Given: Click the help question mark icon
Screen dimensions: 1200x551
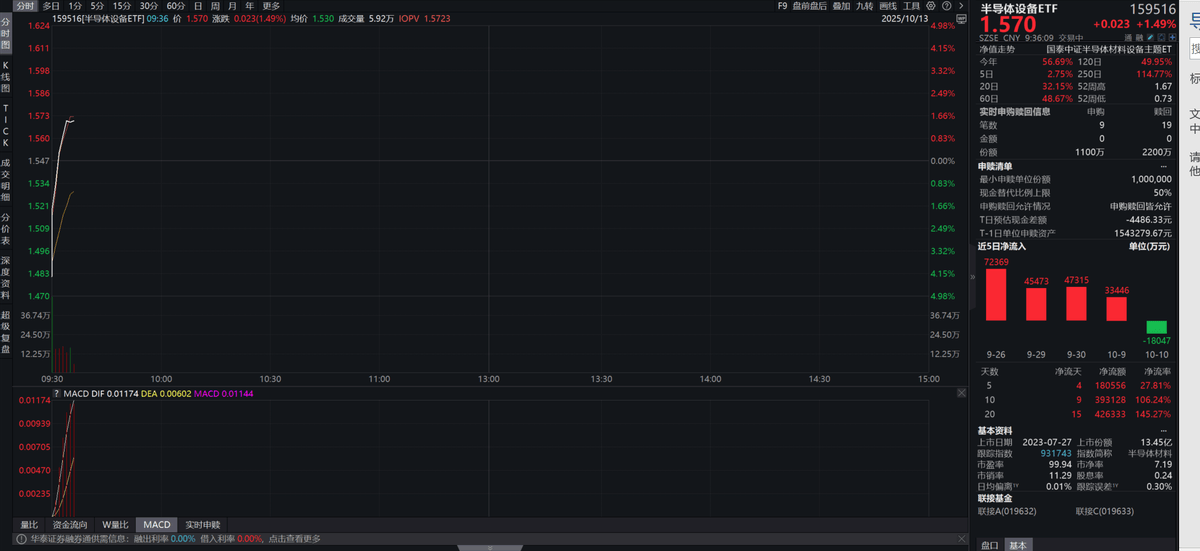Looking at the screenshot, I should click(945, 6).
